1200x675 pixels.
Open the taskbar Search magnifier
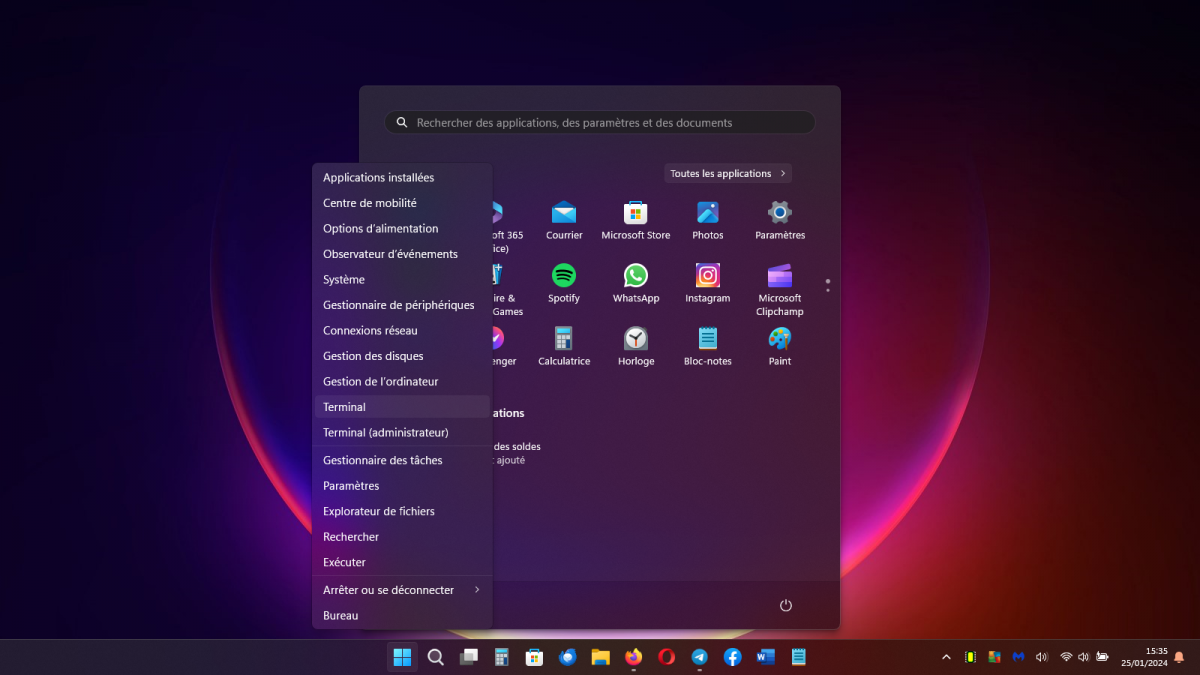coord(436,657)
